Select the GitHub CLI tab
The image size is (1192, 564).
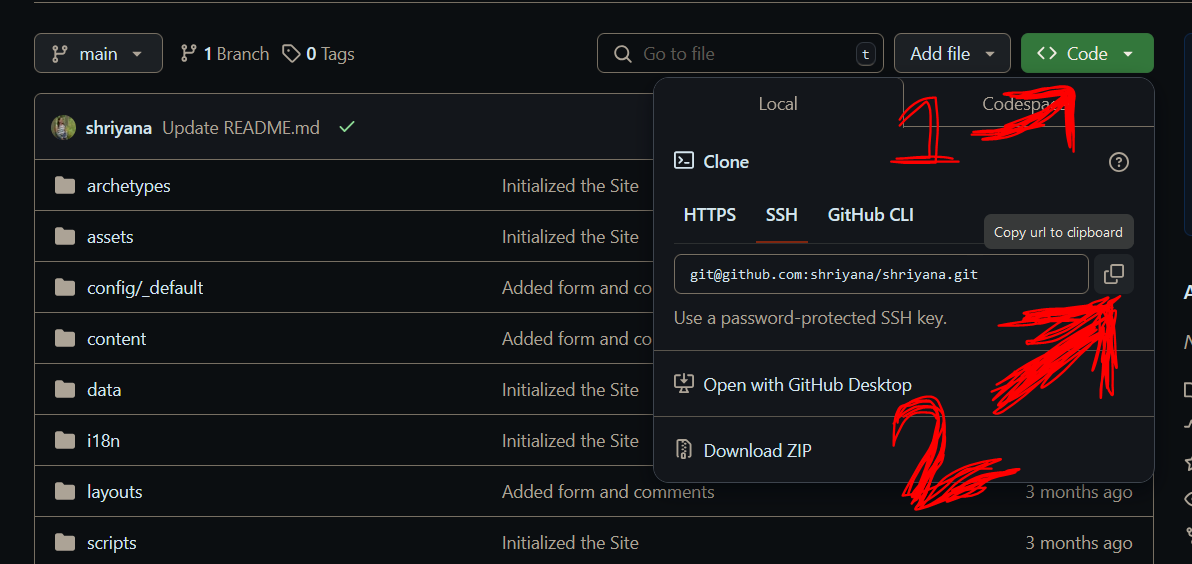(x=870, y=215)
